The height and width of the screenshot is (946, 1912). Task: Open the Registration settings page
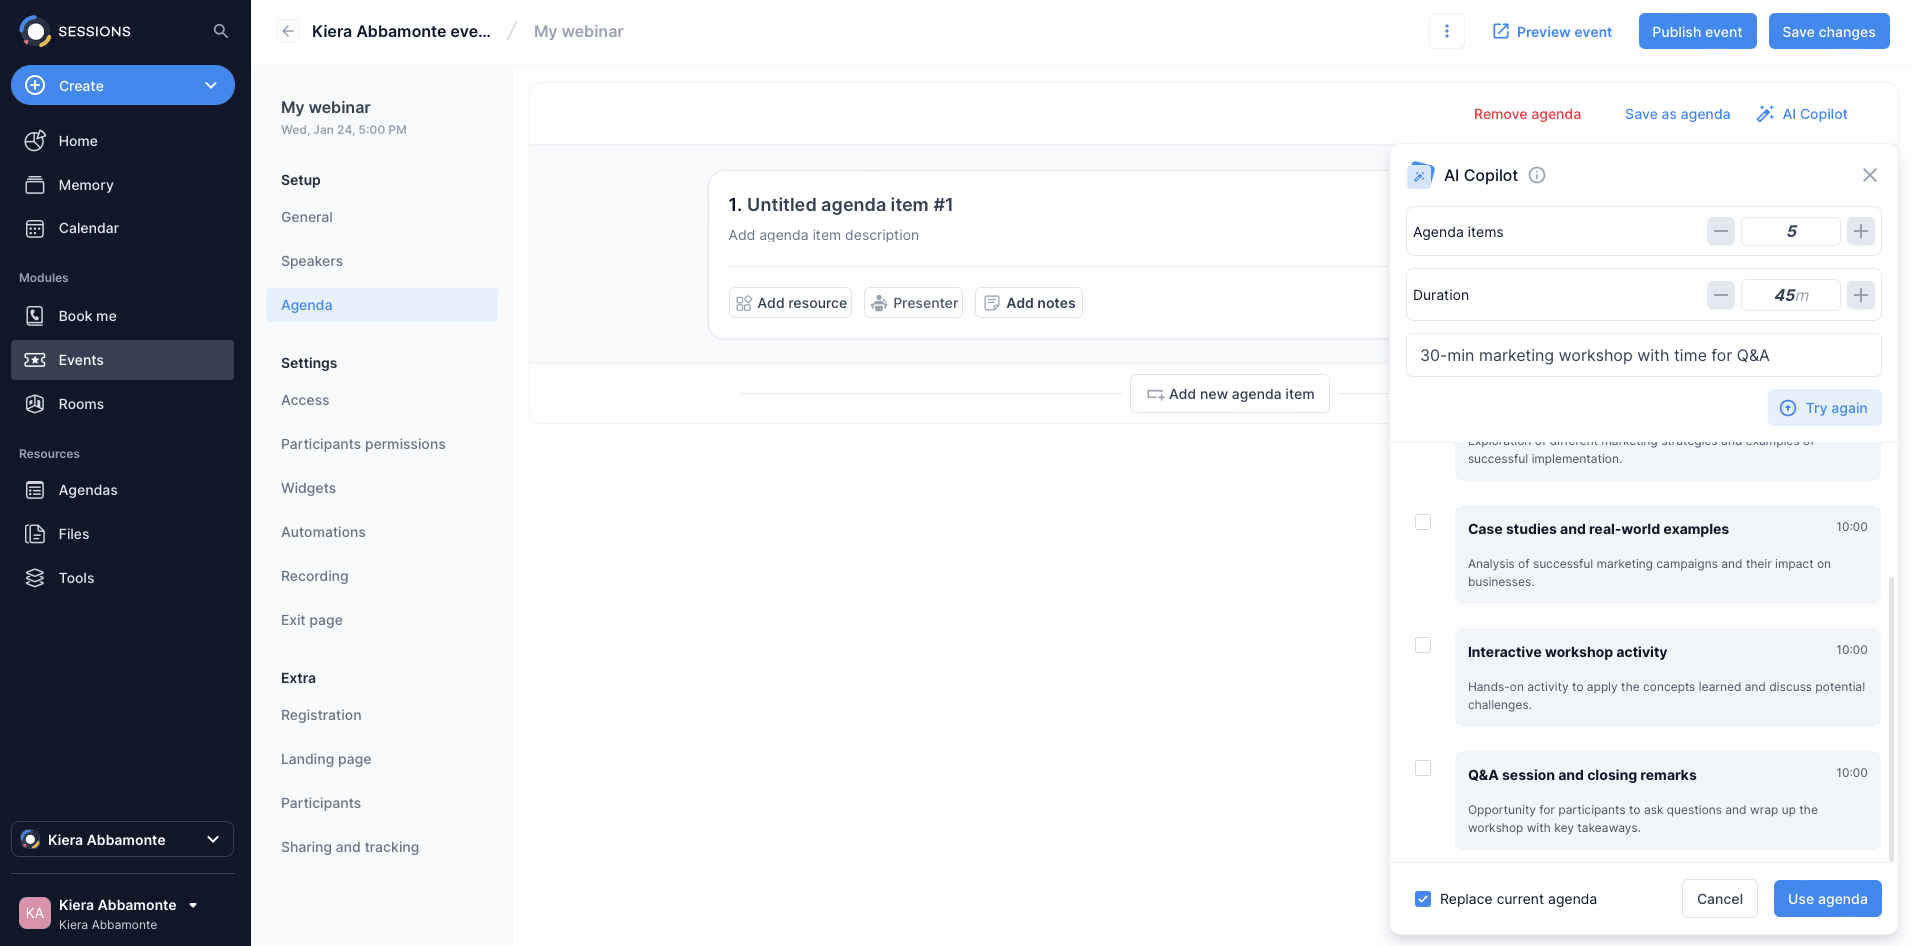[x=321, y=715]
